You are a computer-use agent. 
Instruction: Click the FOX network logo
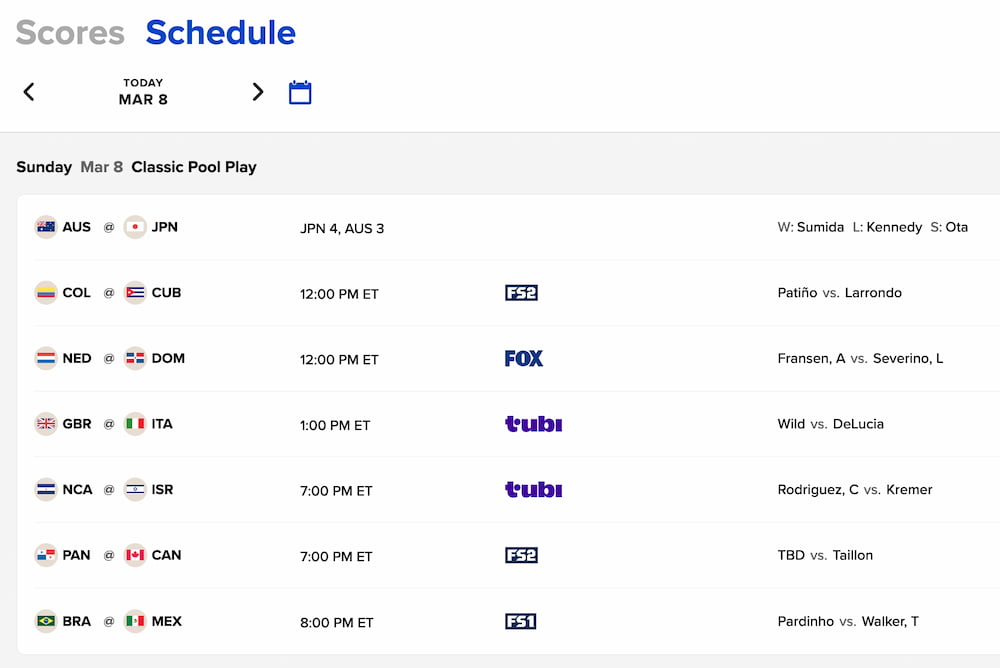[x=524, y=358]
